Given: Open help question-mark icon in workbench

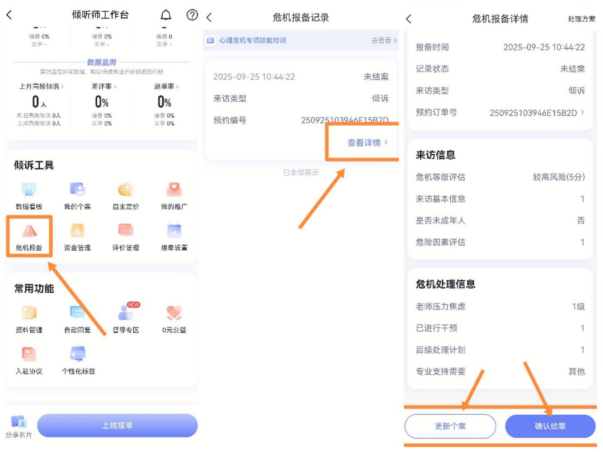Looking at the screenshot, I should tap(192, 15).
